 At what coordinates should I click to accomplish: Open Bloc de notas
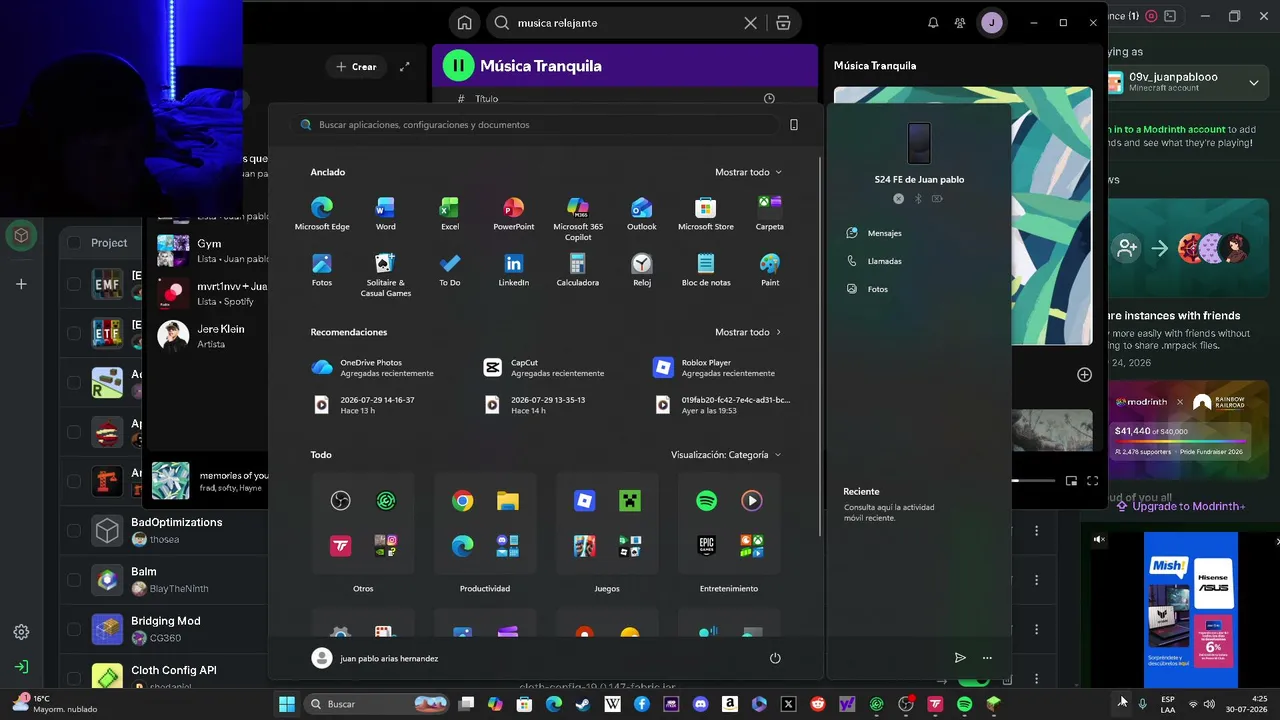click(x=706, y=270)
